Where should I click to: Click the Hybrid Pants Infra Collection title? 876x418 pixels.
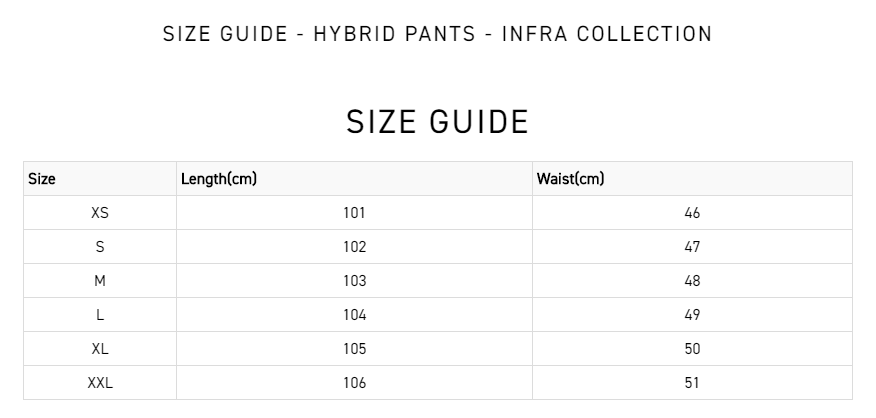click(437, 34)
